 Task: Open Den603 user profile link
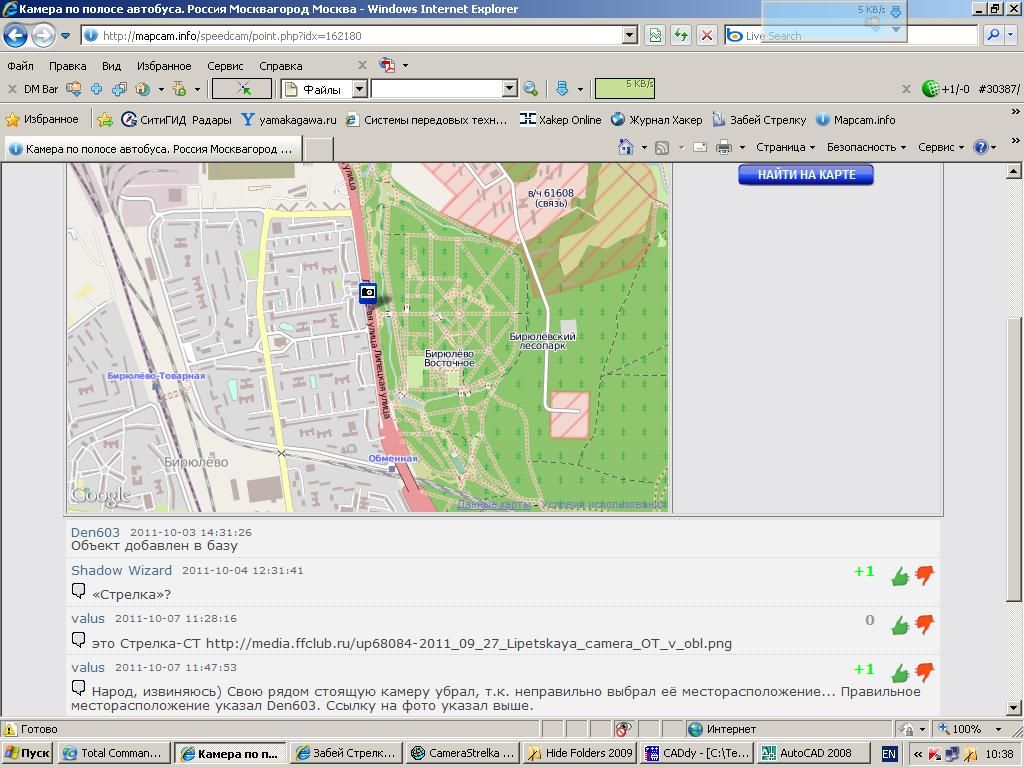(x=95, y=532)
